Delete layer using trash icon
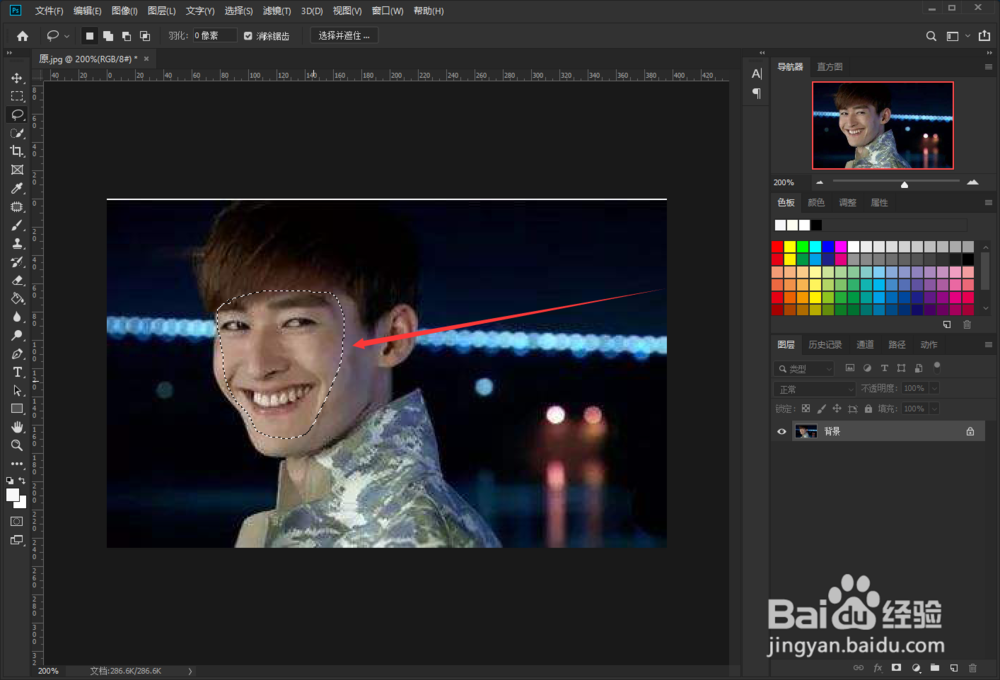The image size is (1000, 680). 973,668
